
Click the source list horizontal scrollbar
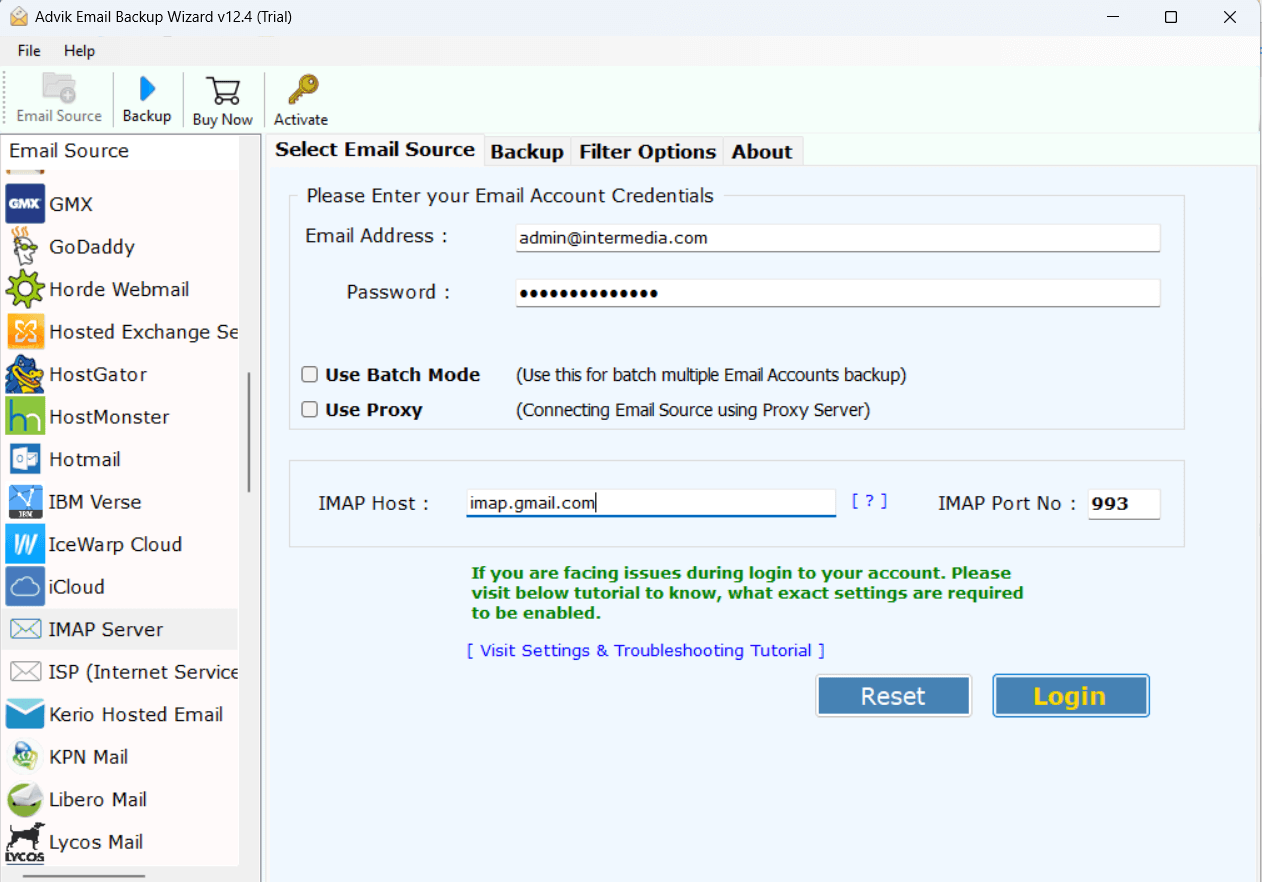point(84,877)
